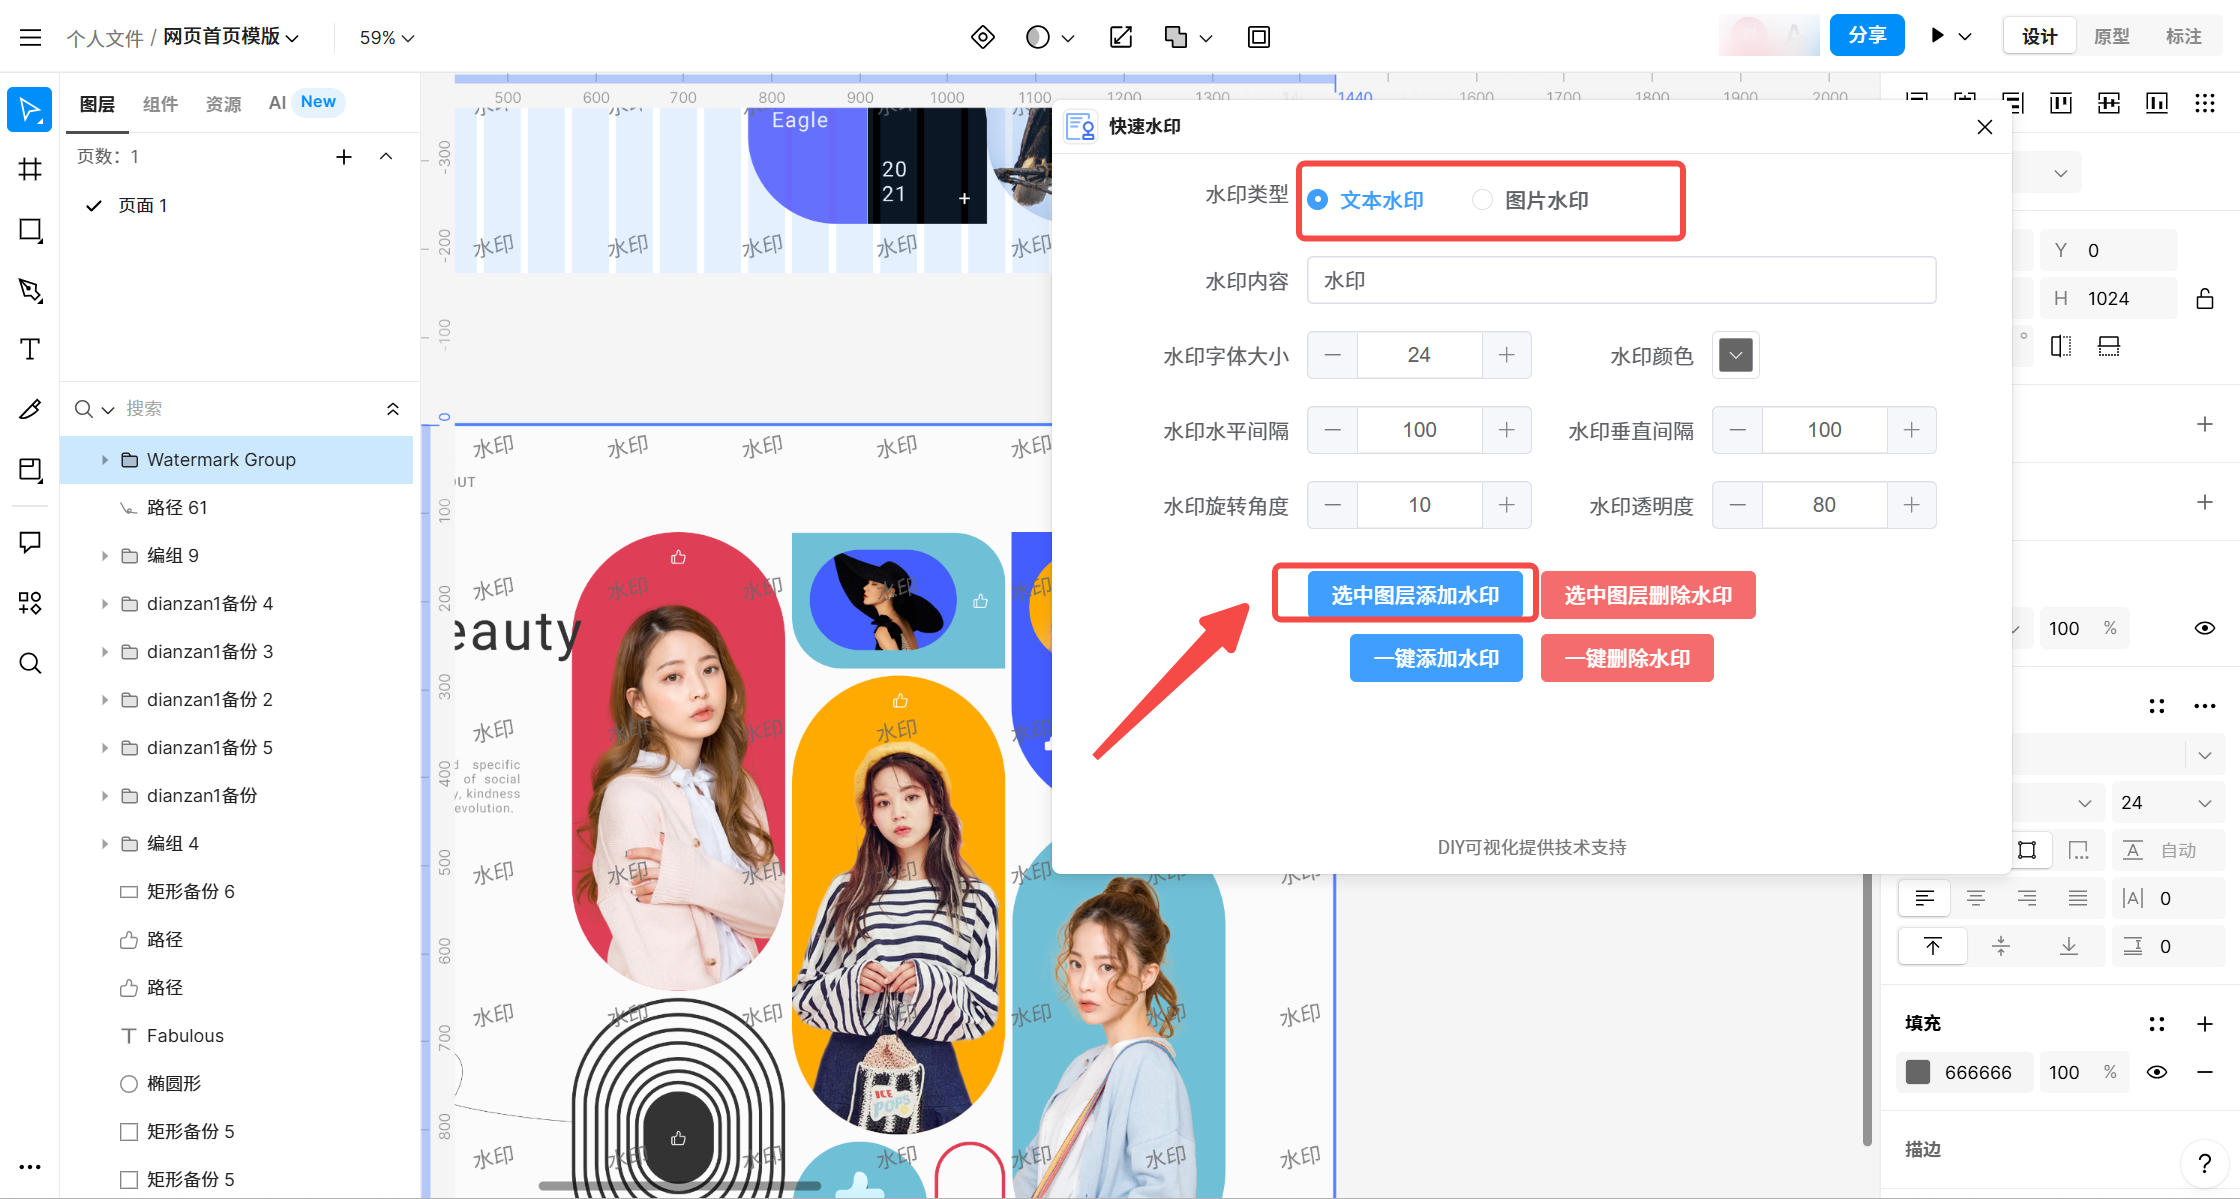Image resolution: width=2240 pixels, height=1199 pixels.
Task: Switch to the 资源 tab
Action: click(x=223, y=104)
